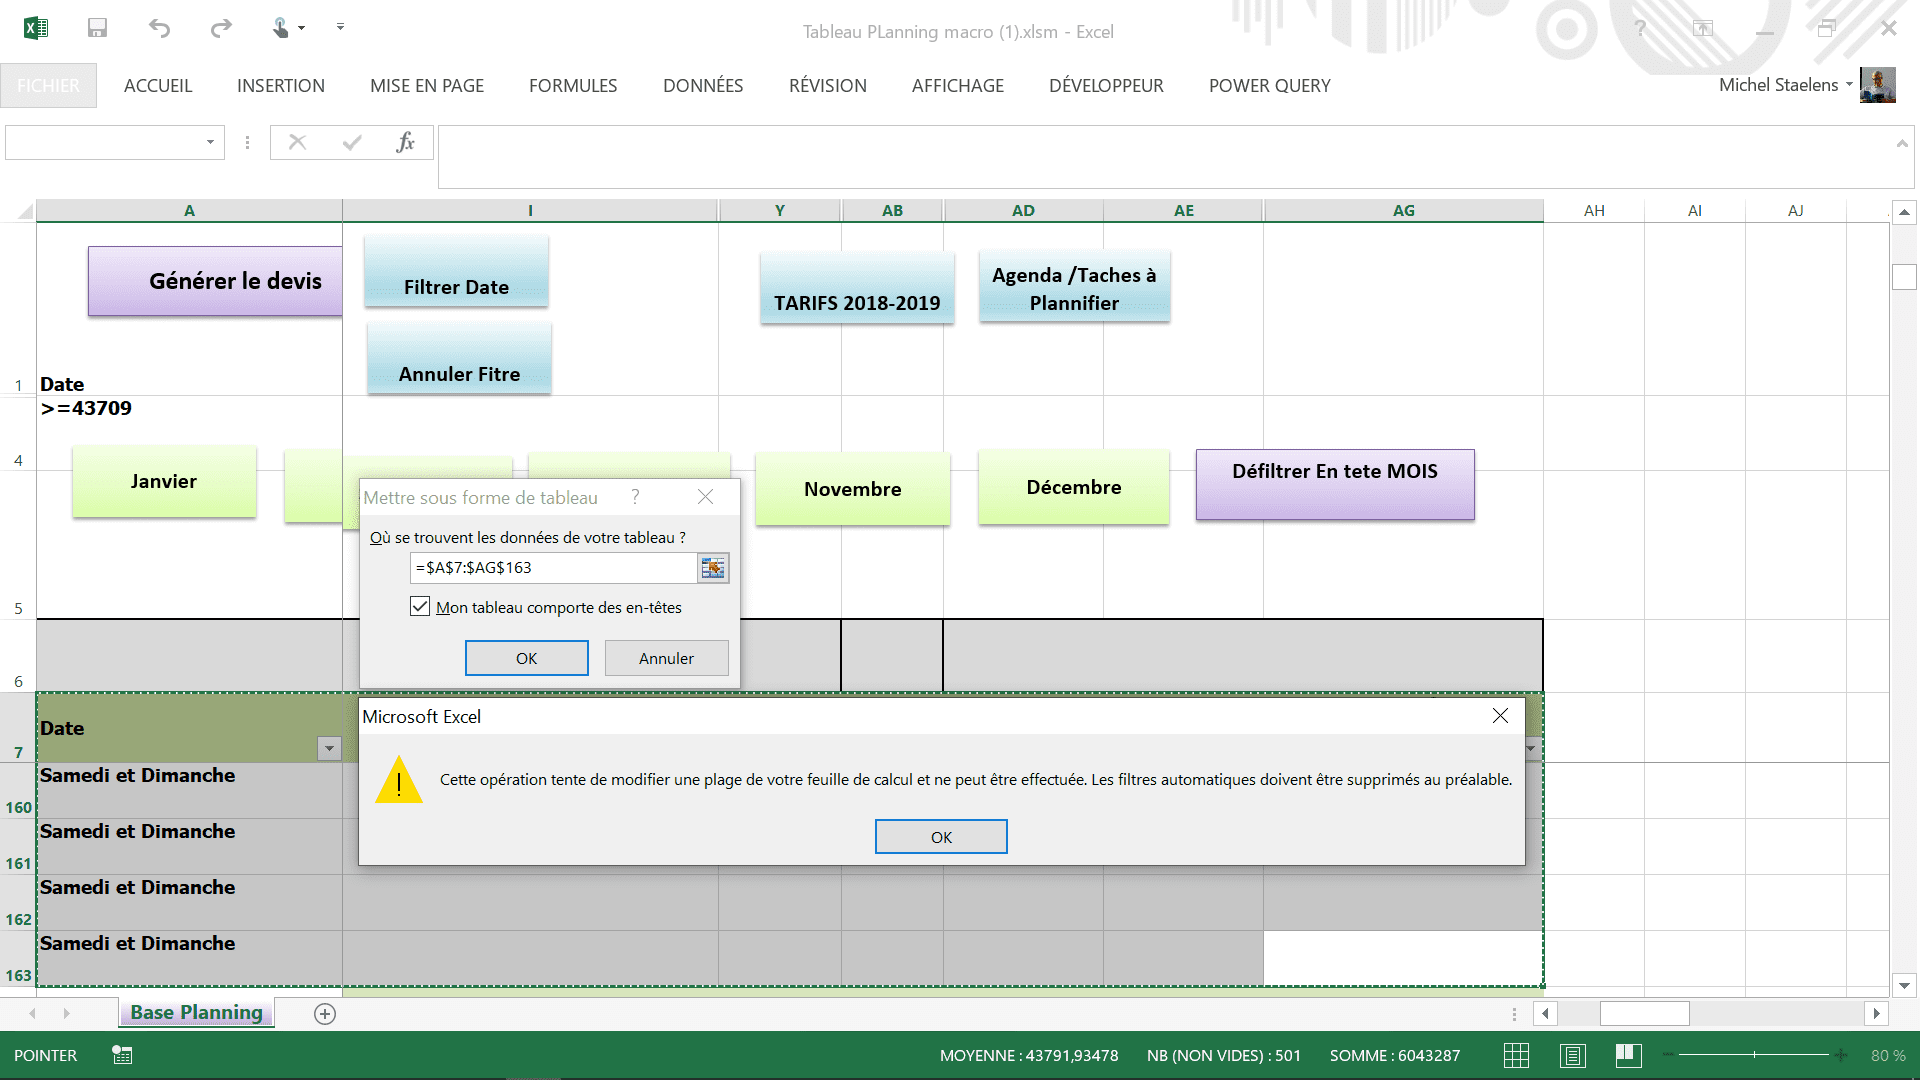Click the Undo arrow icon

click(159, 28)
